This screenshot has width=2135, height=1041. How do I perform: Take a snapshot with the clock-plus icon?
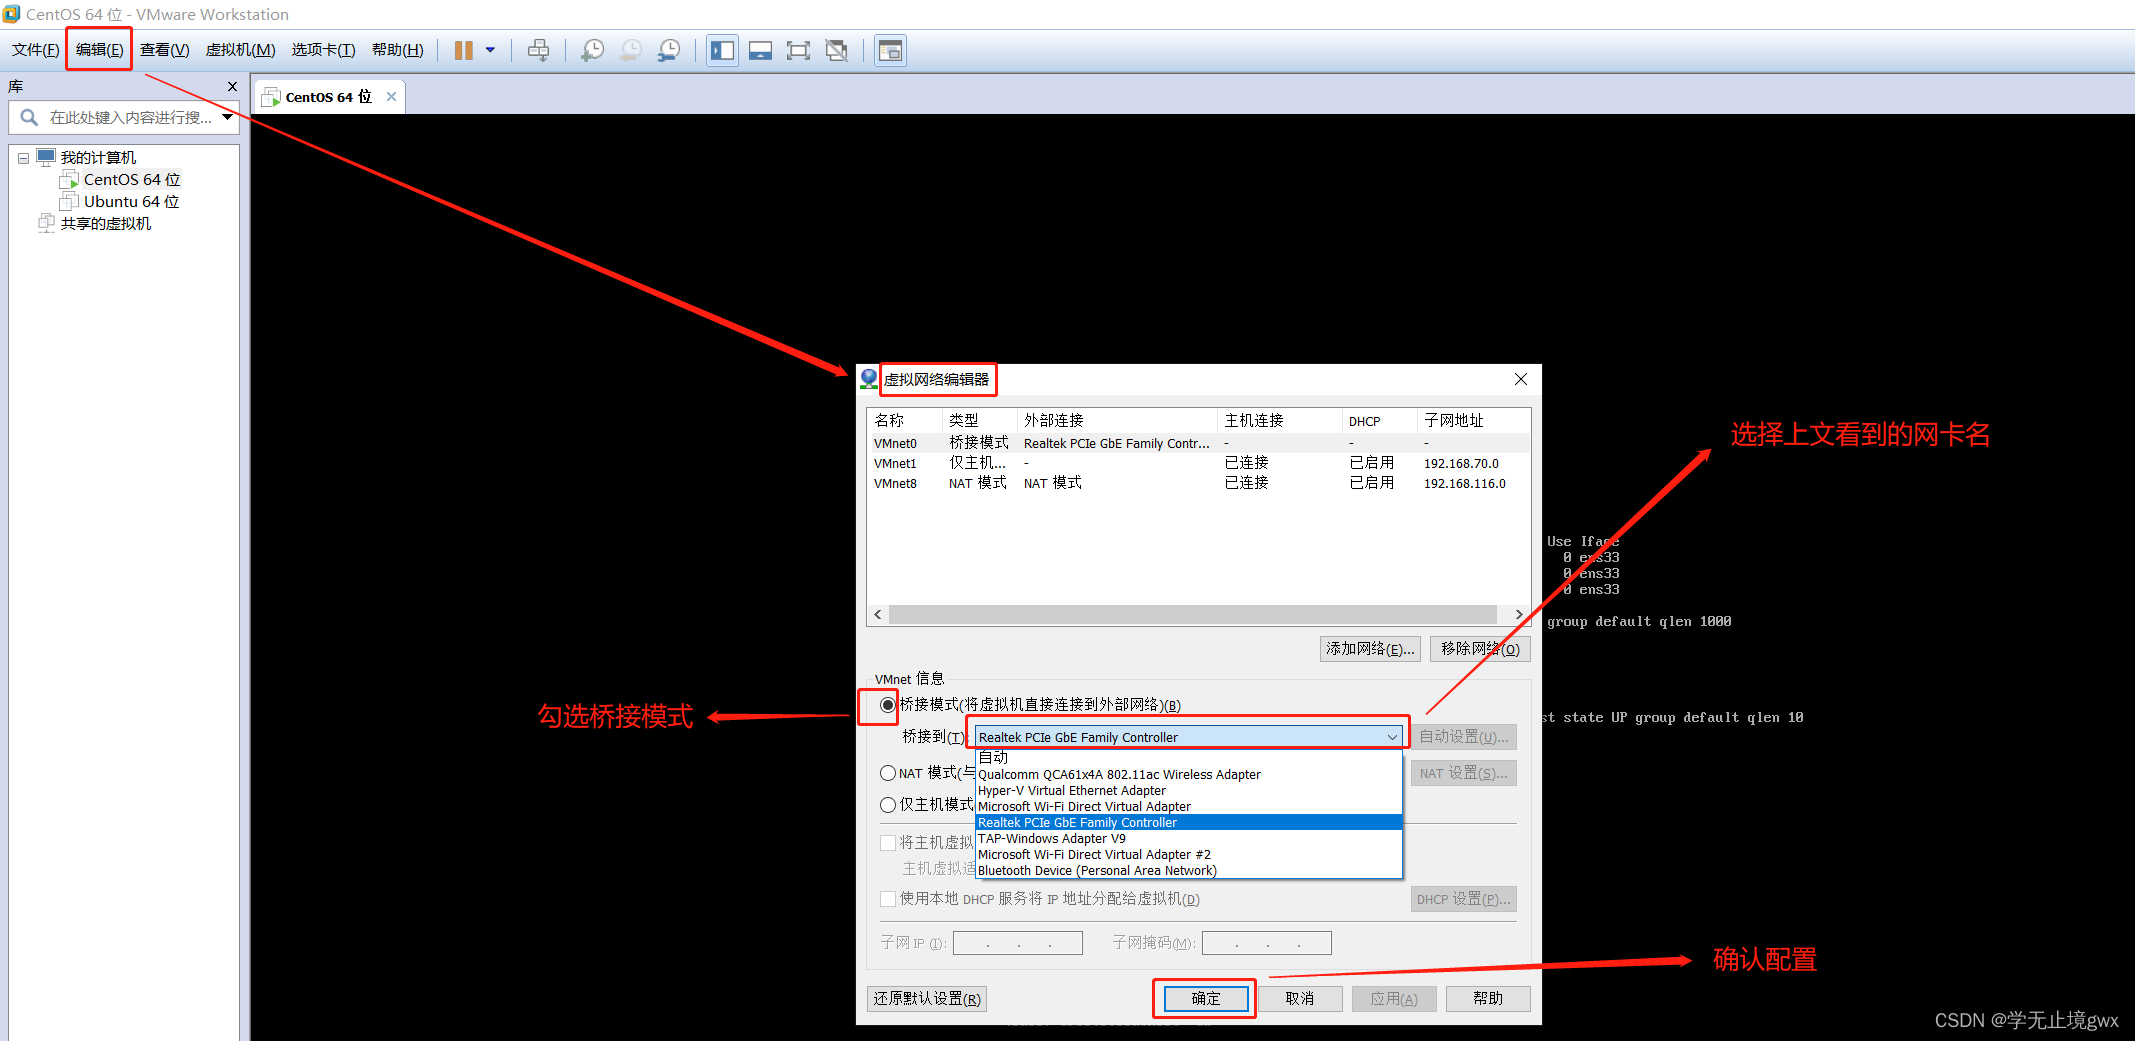point(593,50)
